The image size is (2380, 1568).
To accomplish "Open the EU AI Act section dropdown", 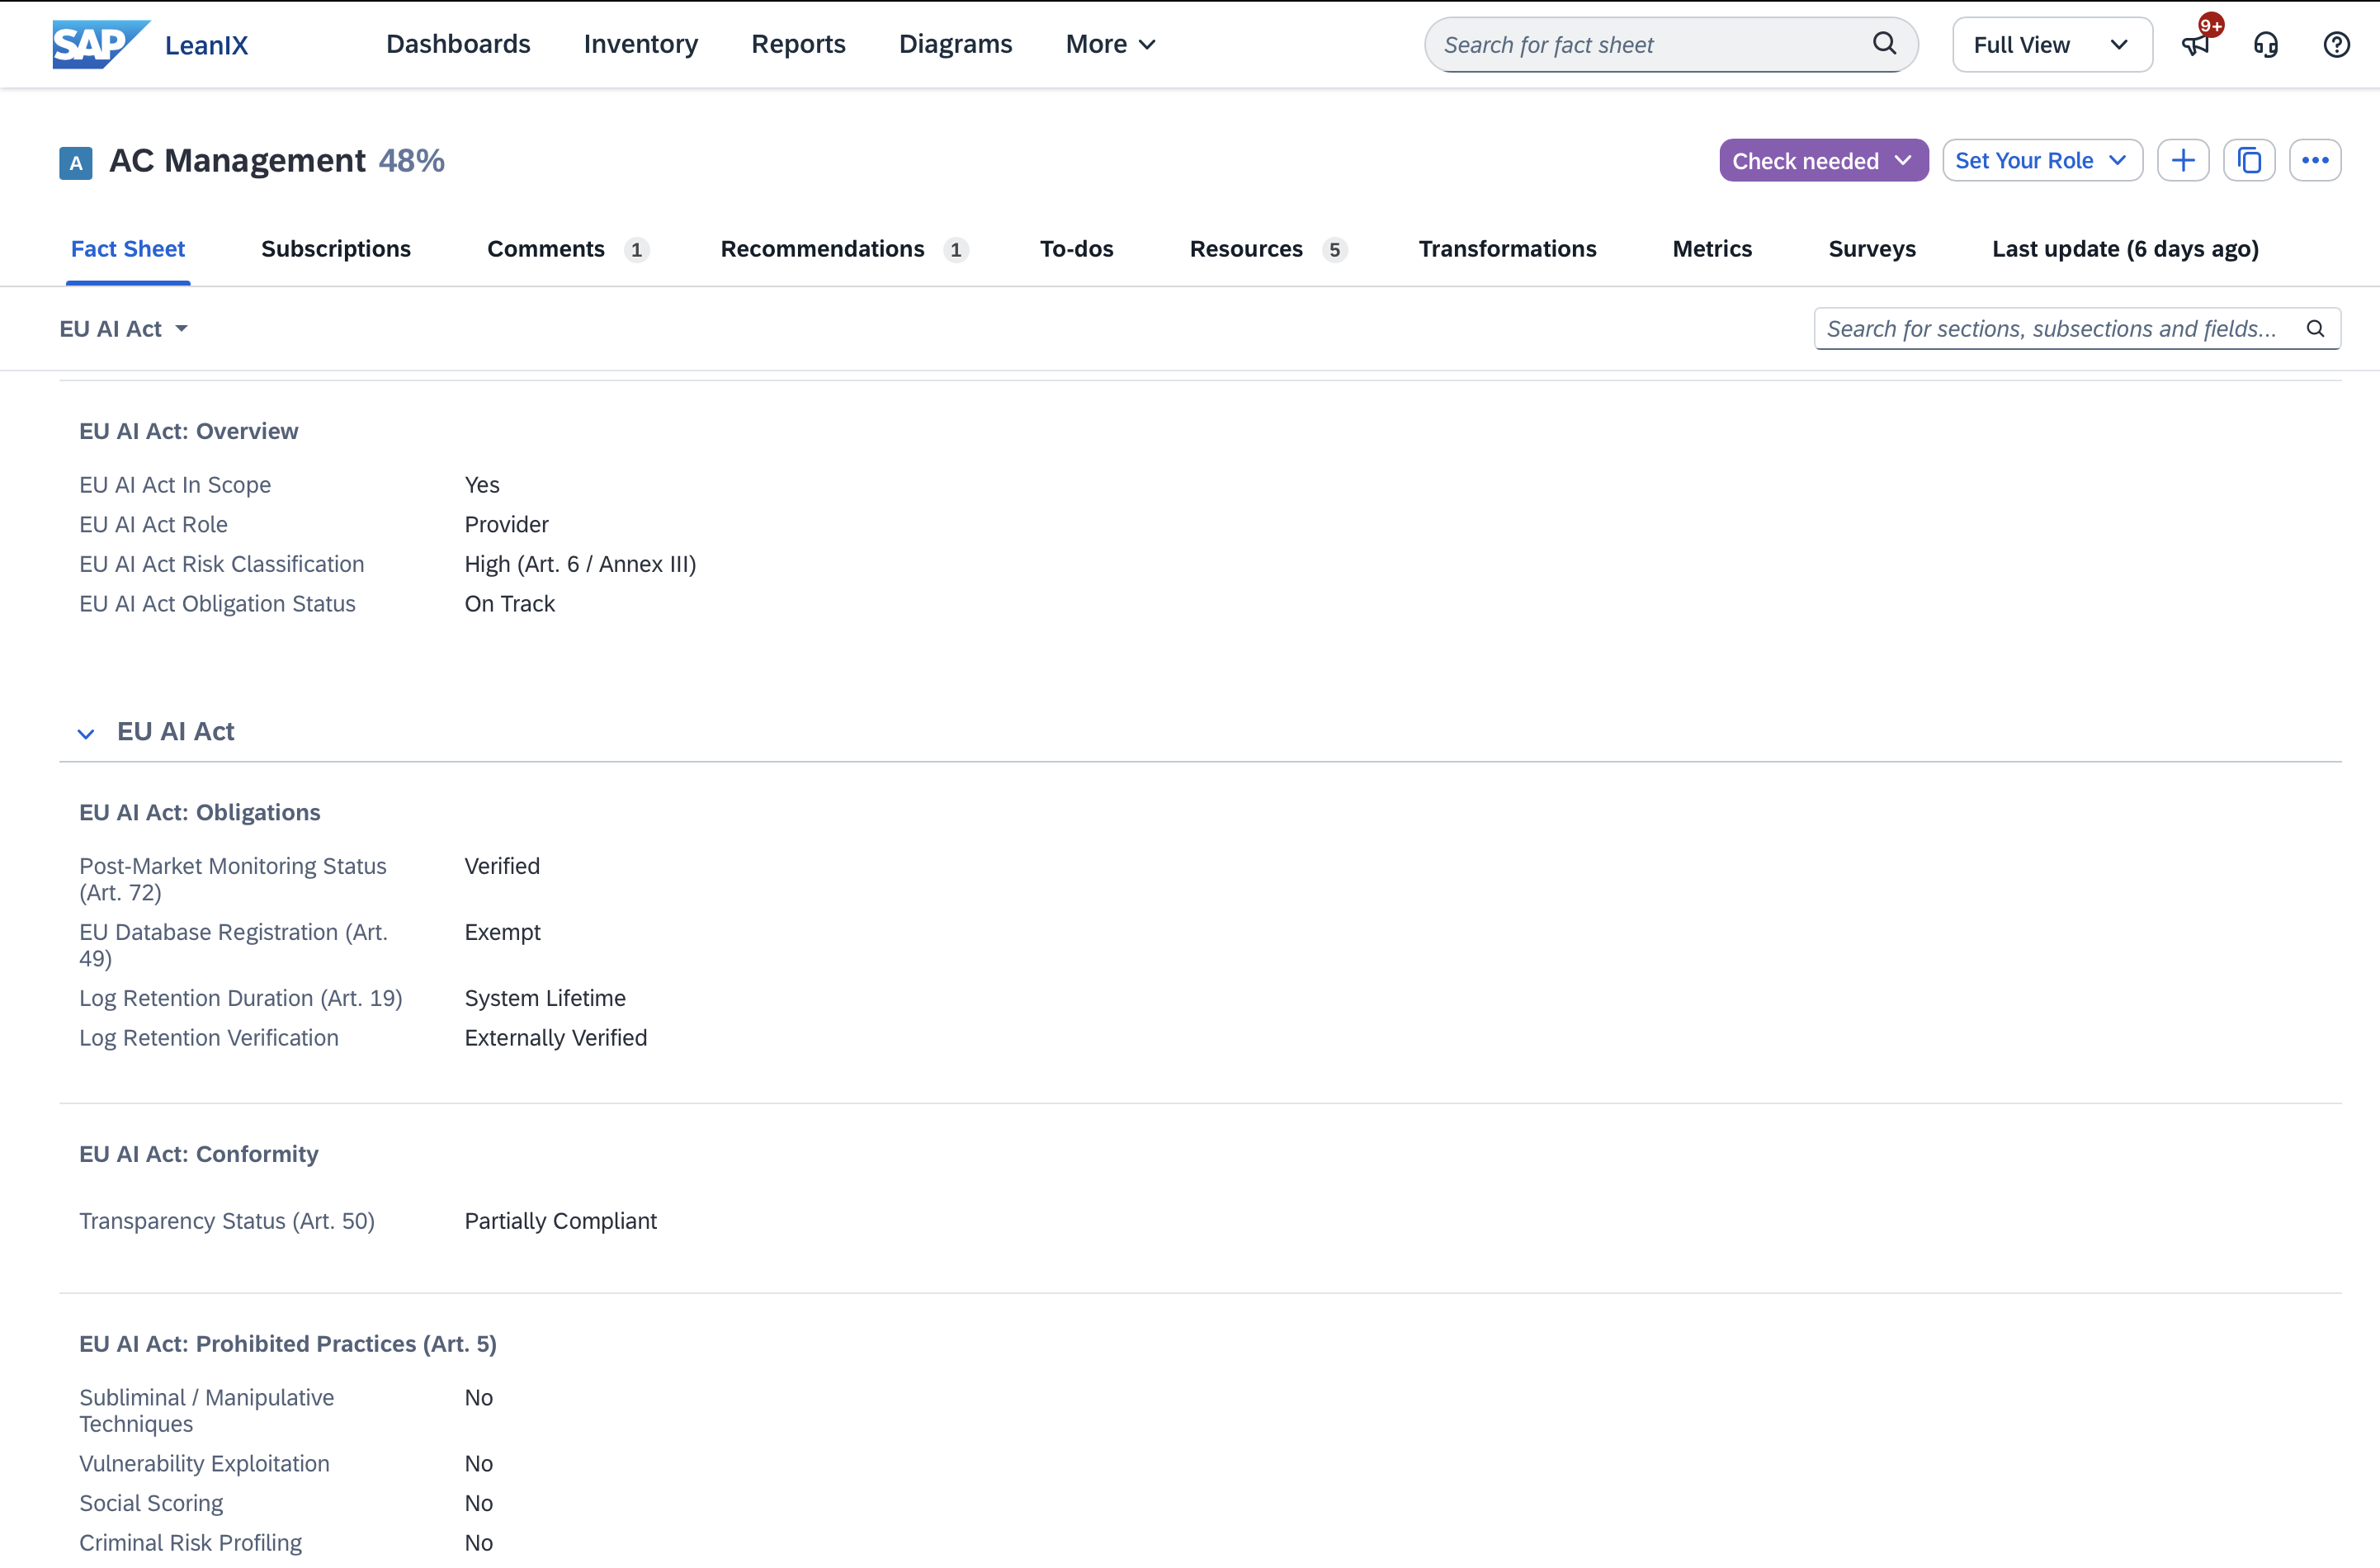I will [124, 329].
